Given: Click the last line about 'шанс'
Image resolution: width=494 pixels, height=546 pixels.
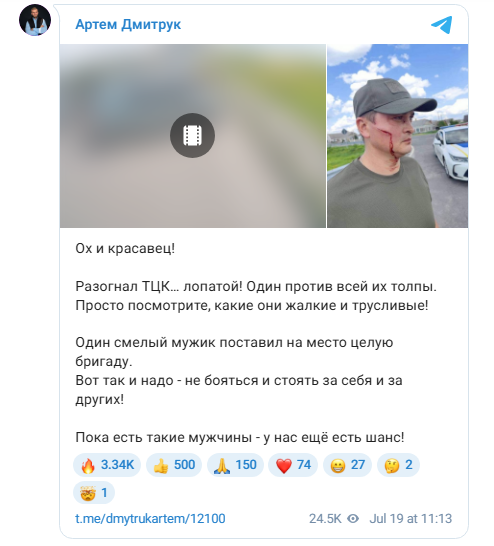Looking at the screenshot, I should [x=240, y=437].
